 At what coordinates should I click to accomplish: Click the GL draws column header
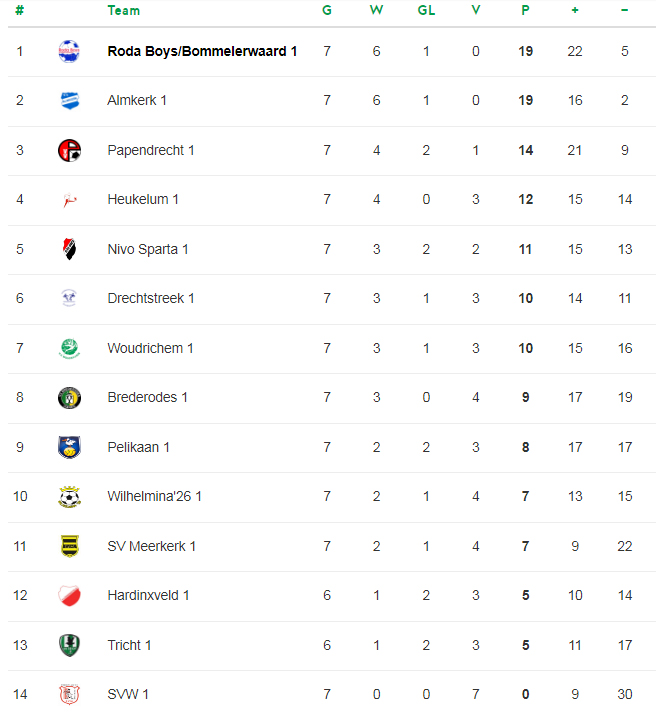[426, 11]
